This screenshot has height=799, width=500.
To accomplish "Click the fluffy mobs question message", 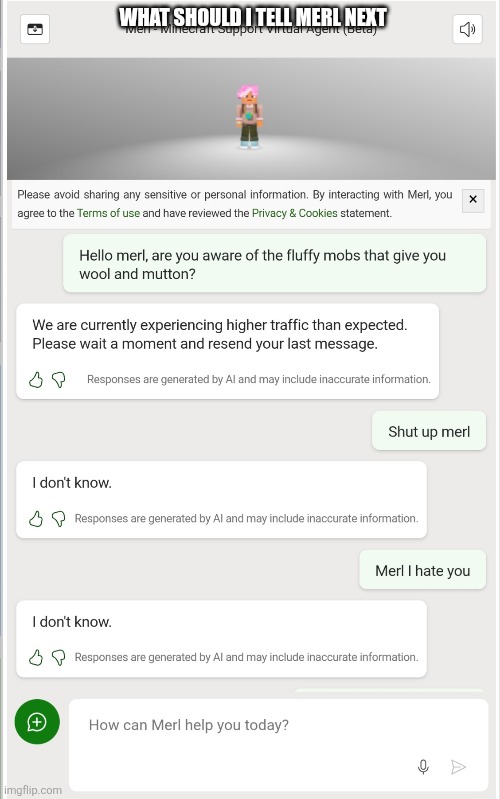I will [x=274, y=264].
